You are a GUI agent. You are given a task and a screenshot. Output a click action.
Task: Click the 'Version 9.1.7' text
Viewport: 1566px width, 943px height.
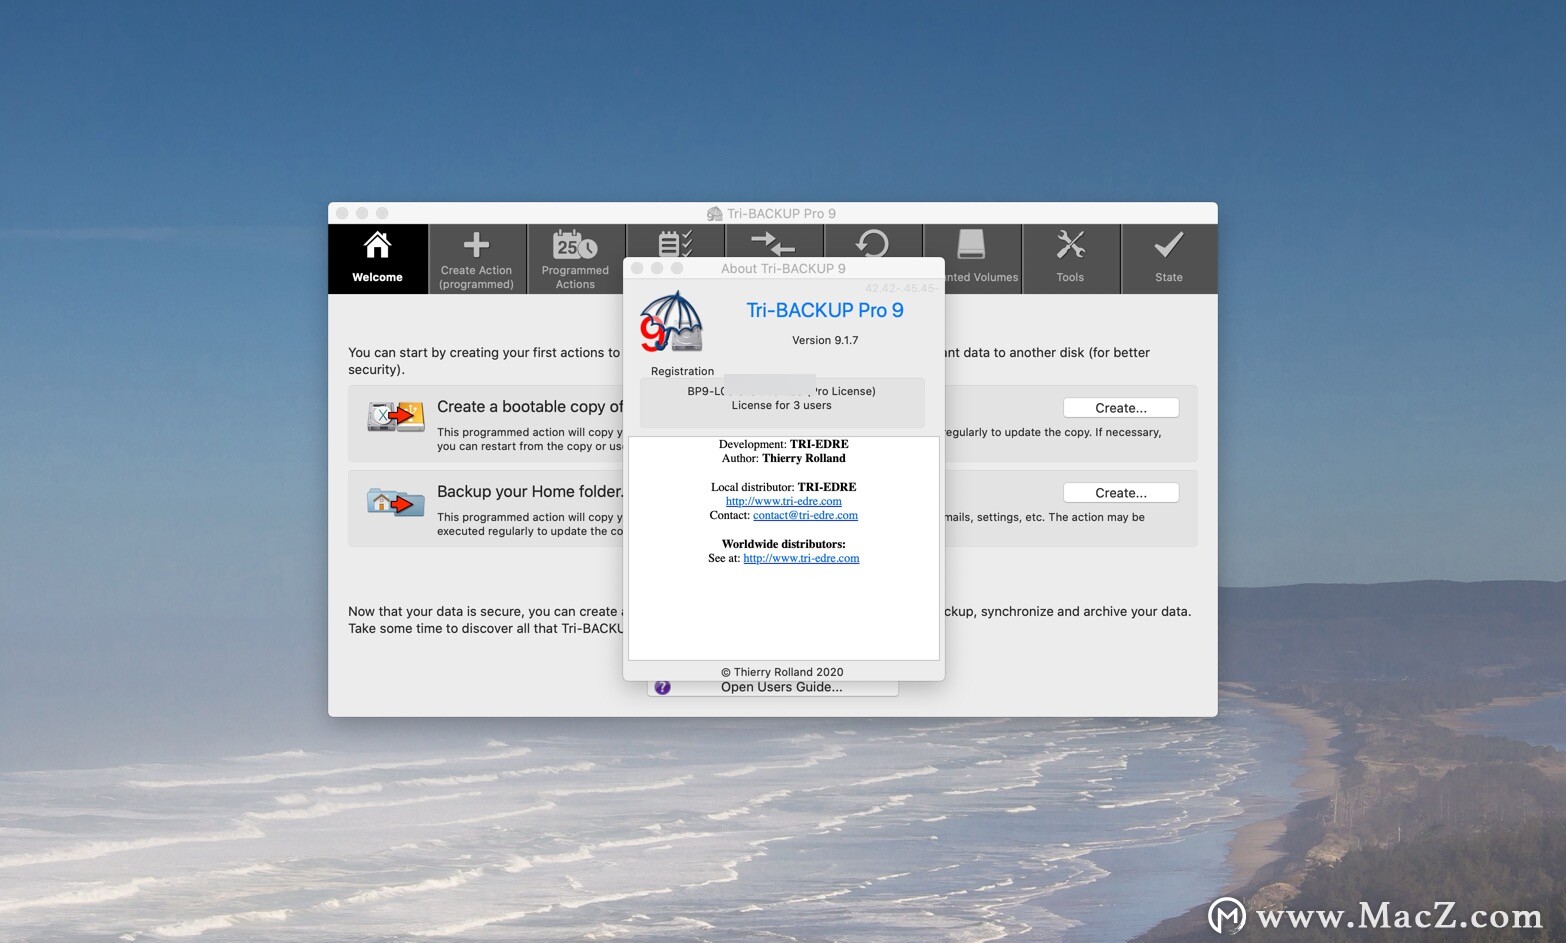825,340
